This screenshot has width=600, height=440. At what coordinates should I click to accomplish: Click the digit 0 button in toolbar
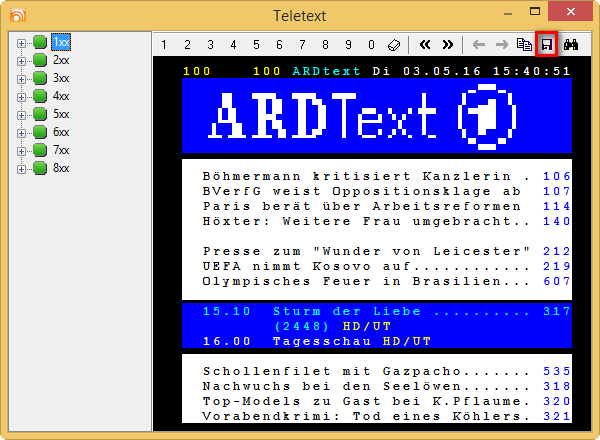click(371, 45)
